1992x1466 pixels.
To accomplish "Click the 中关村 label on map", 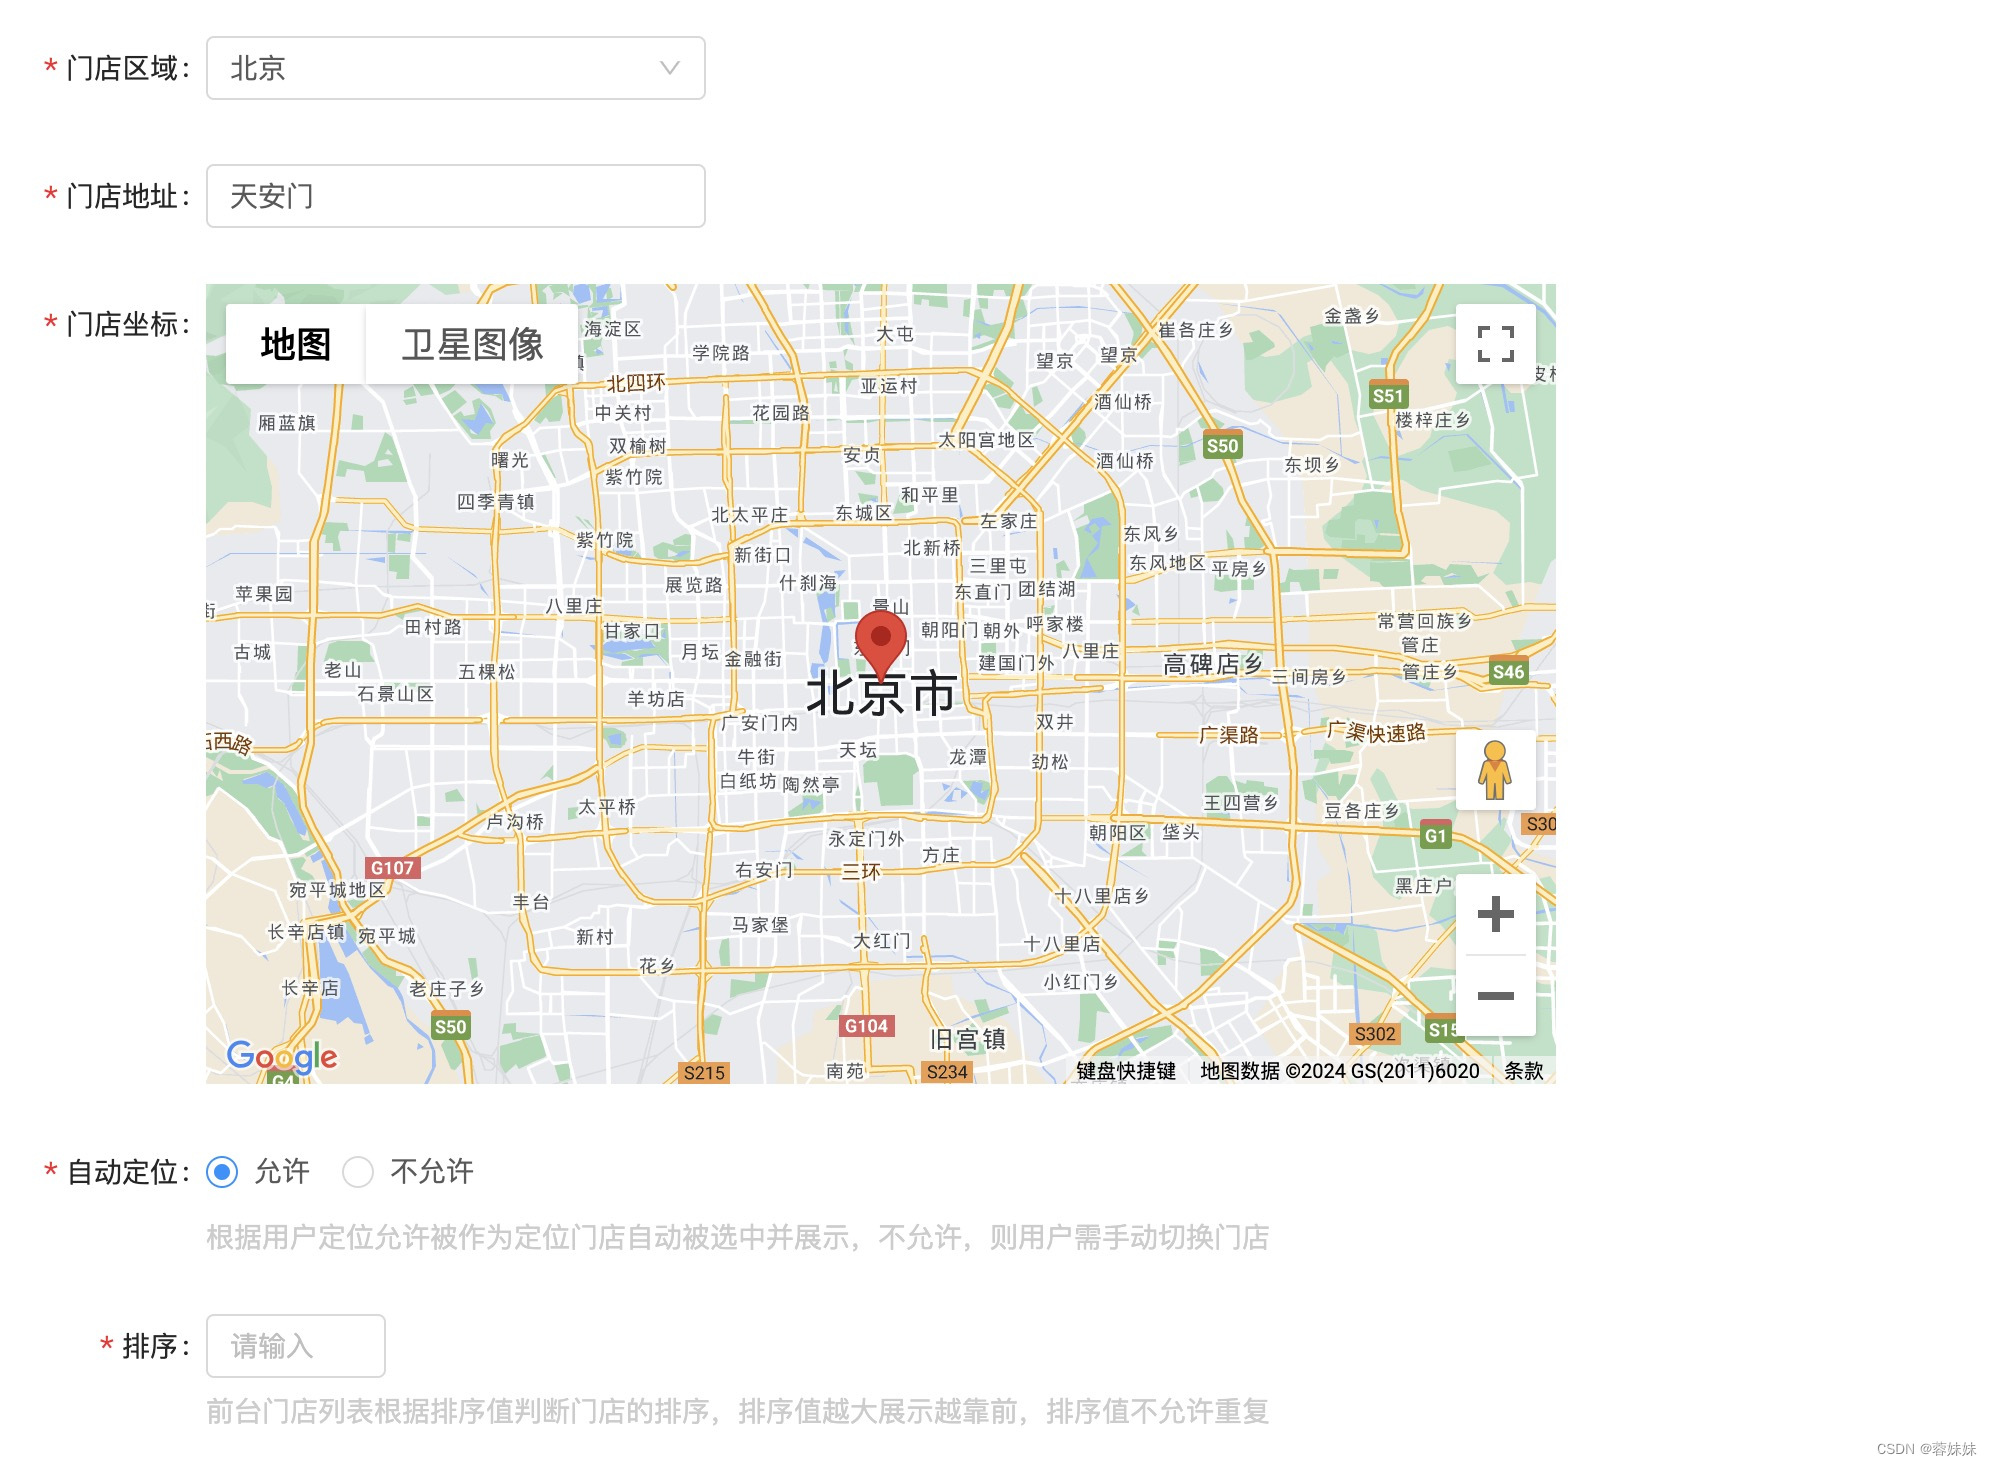I will [x=623, y=413].
